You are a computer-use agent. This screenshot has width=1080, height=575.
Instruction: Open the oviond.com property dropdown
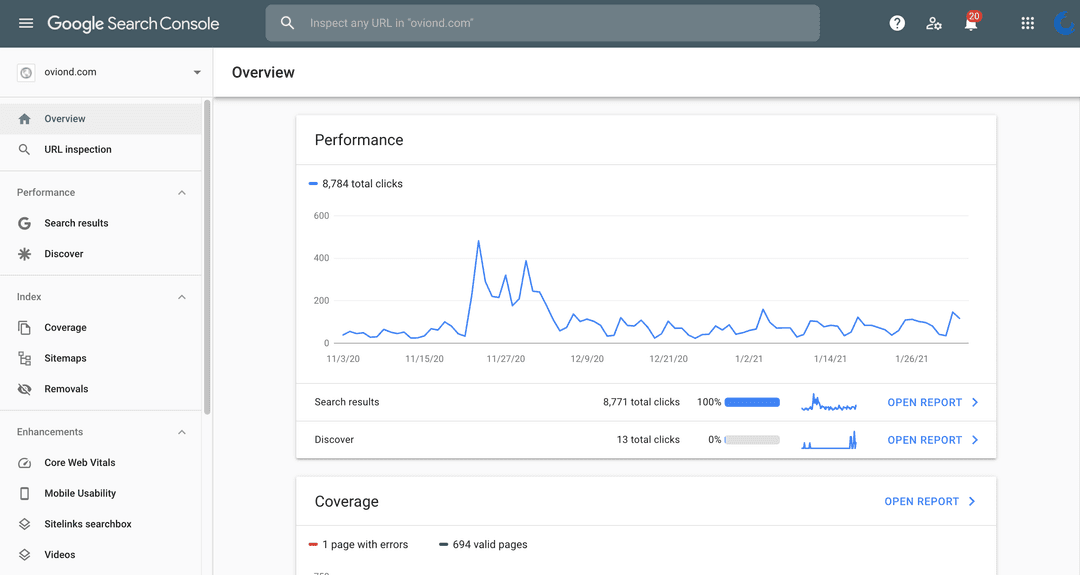coord(197,72)
